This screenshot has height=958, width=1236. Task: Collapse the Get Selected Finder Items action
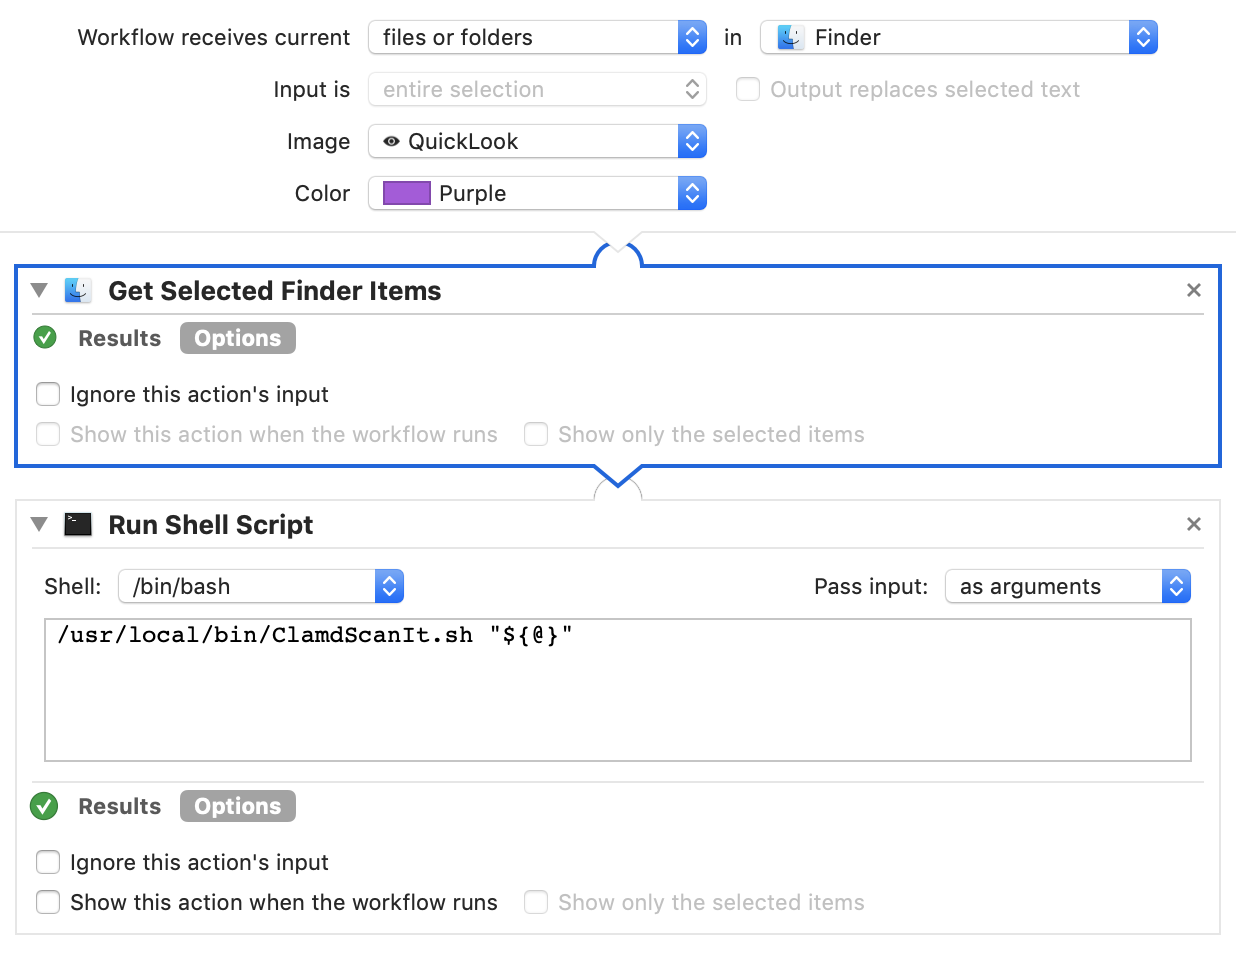[39, 291]
